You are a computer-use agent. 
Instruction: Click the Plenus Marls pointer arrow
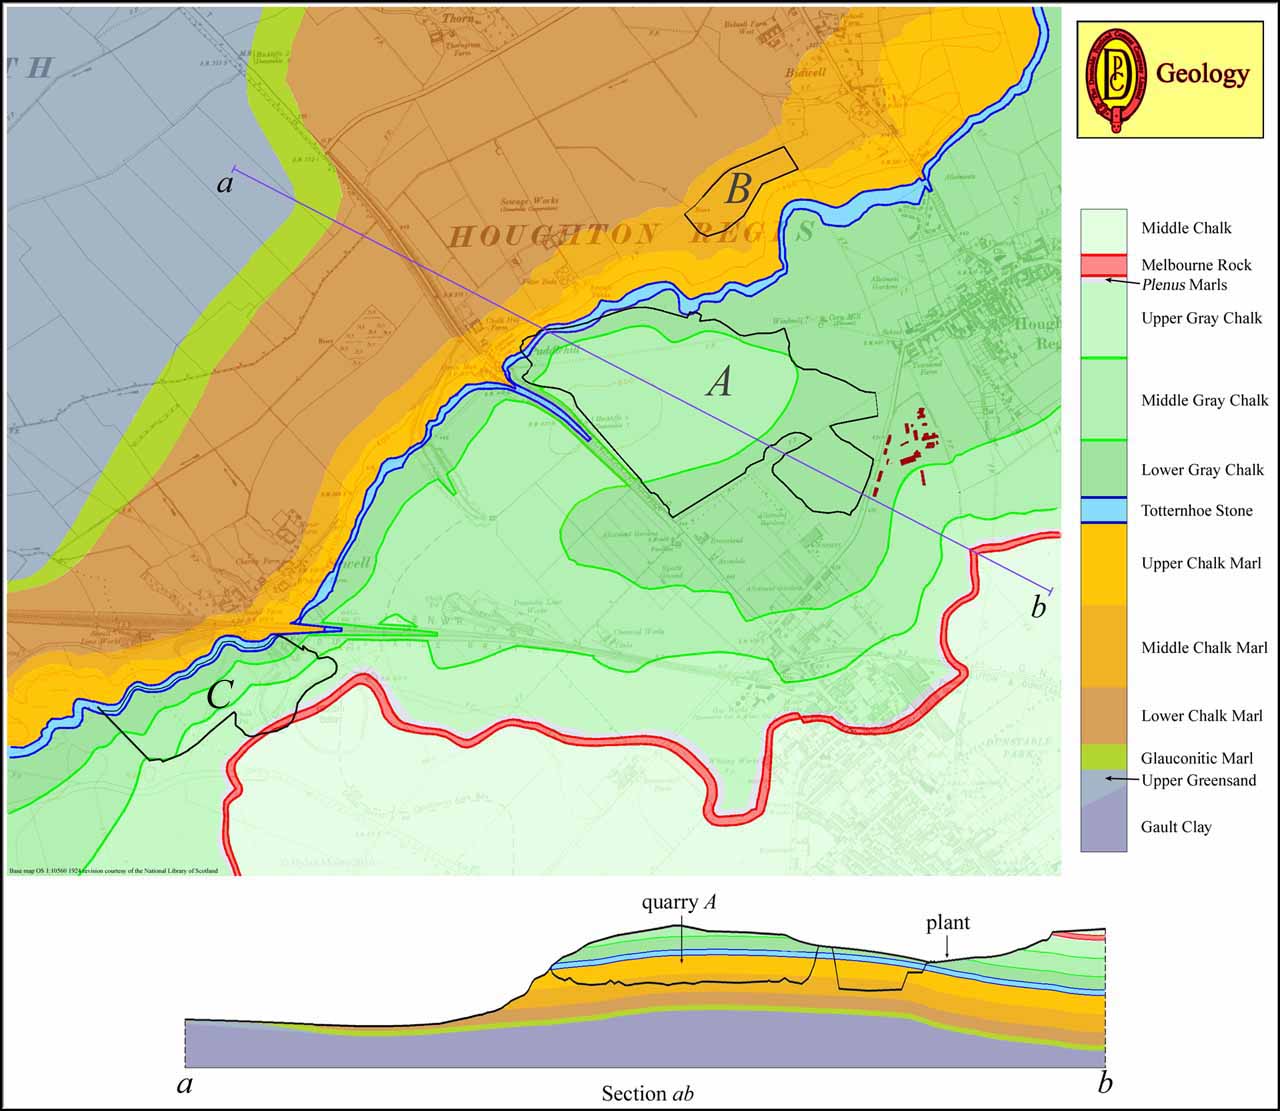(1122, 283)
